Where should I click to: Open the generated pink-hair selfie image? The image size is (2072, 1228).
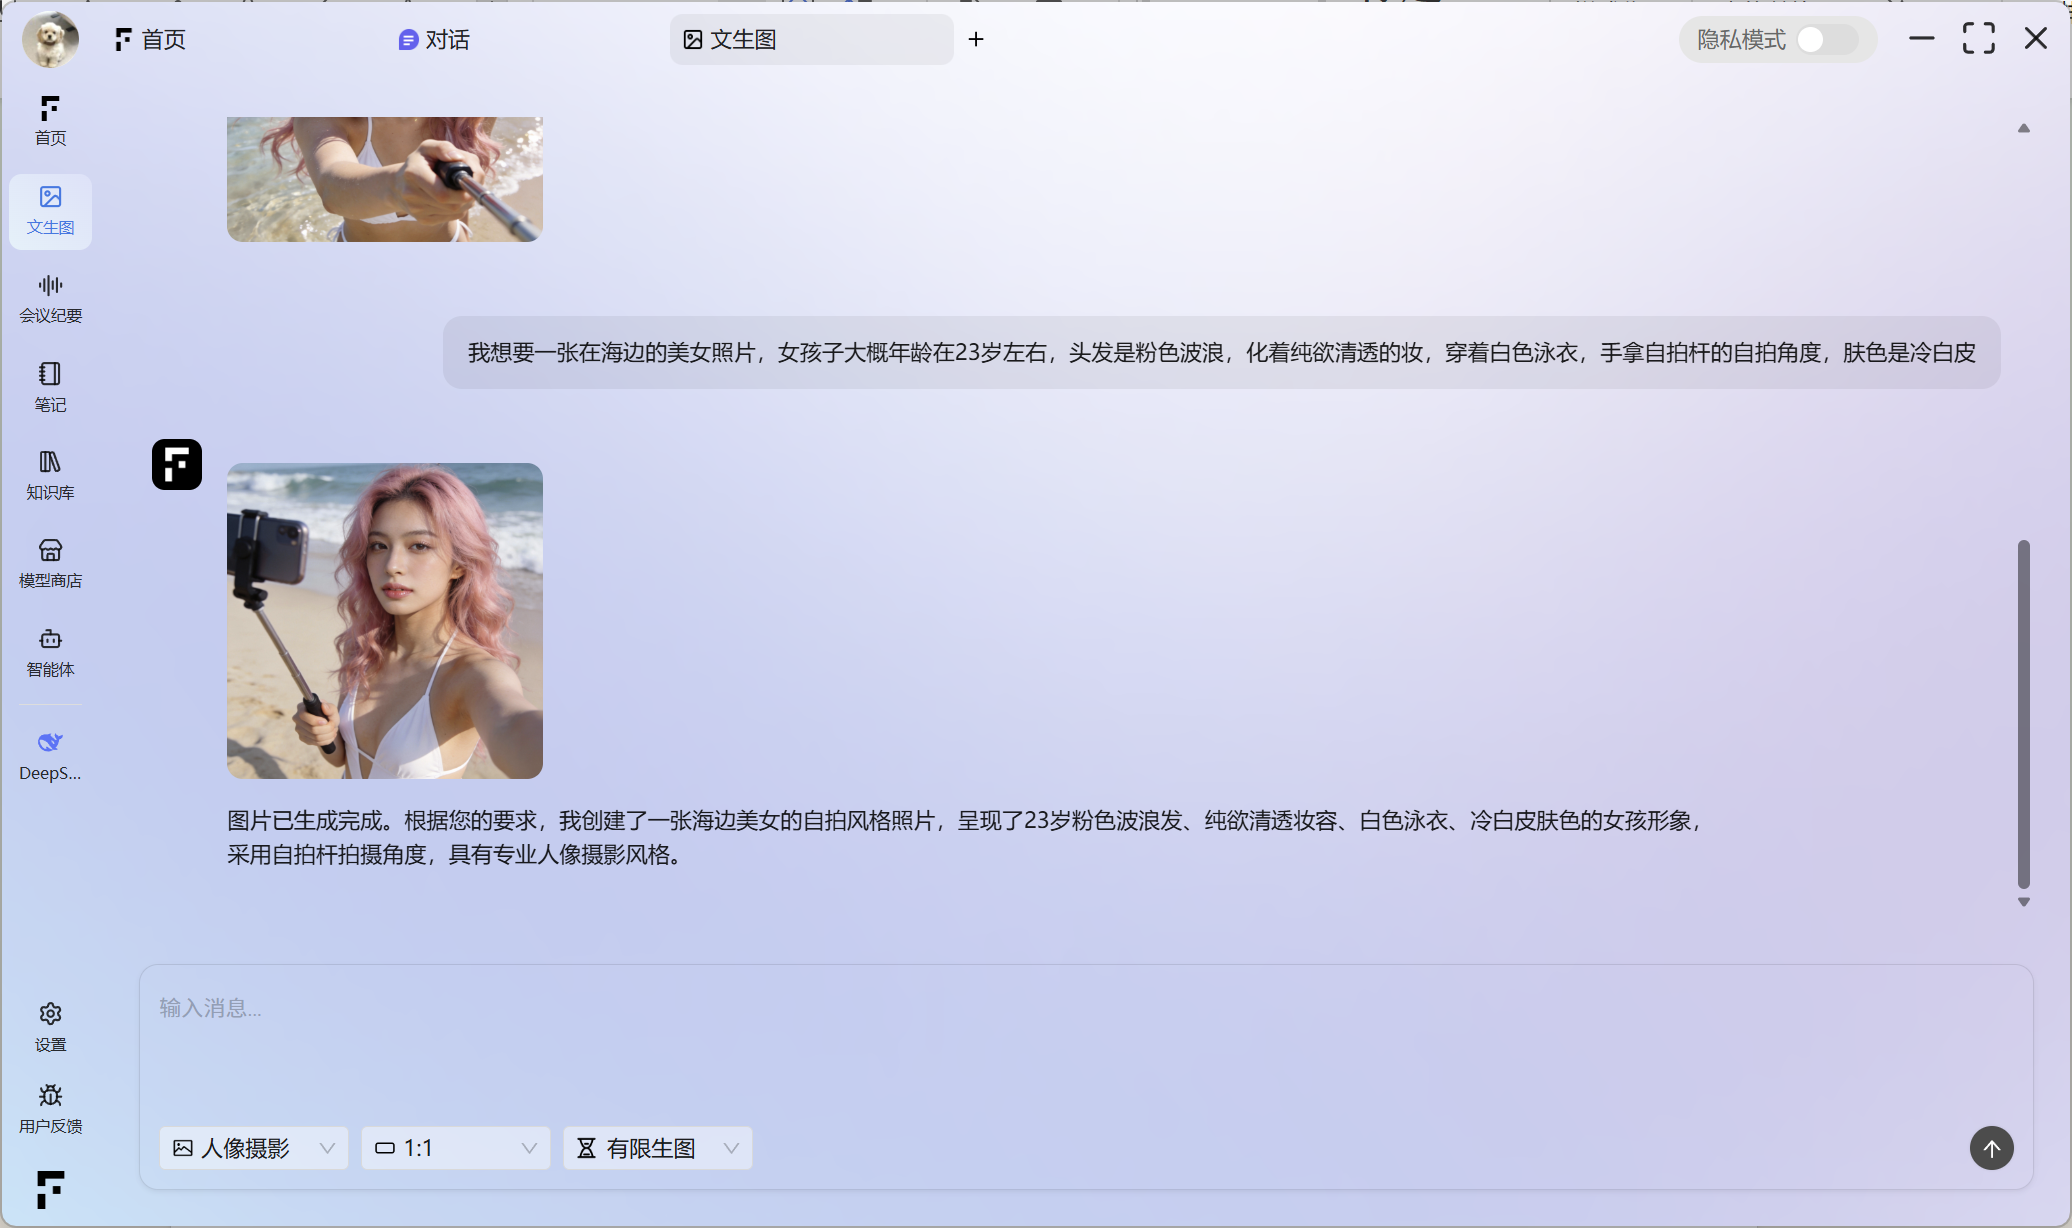(x=385, y=620)
